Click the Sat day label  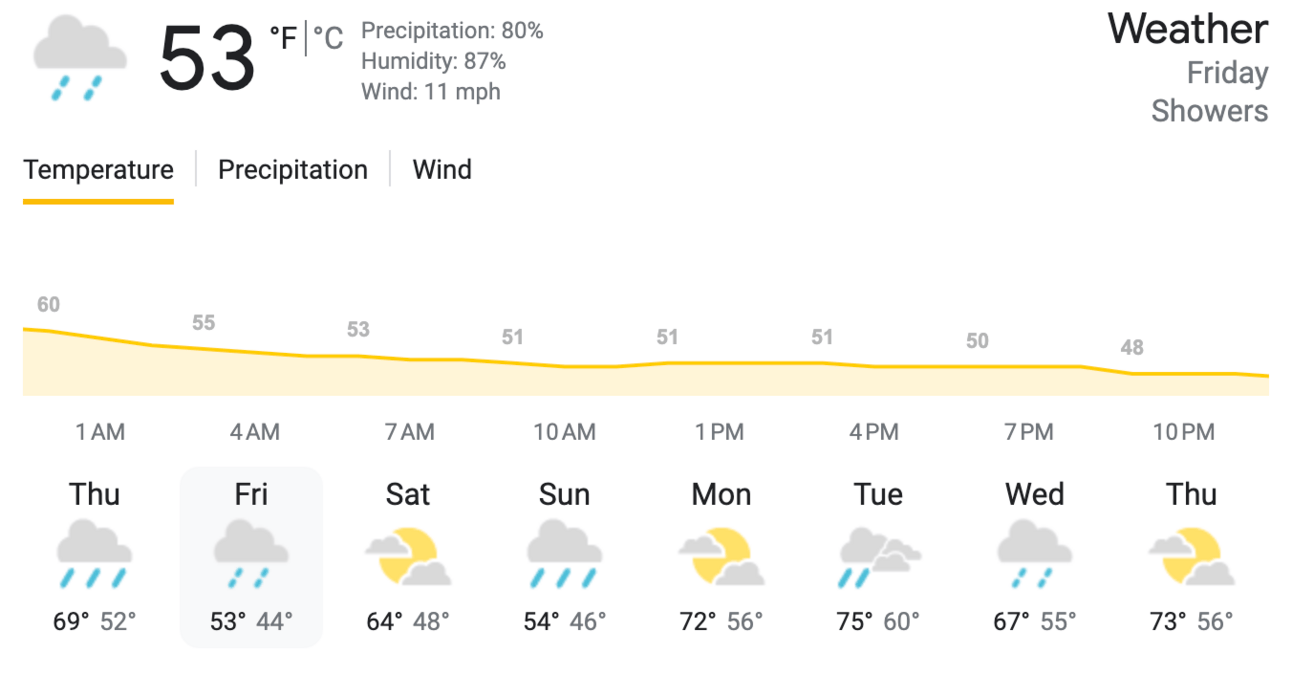pos(408,494)
